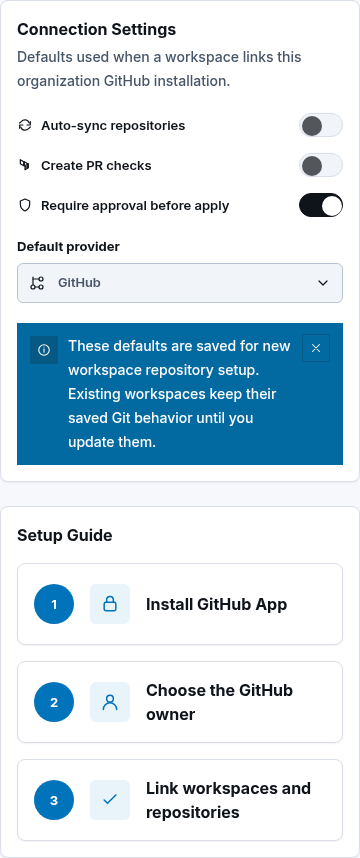Disable Require approval before apply switch

coord(321,205)
